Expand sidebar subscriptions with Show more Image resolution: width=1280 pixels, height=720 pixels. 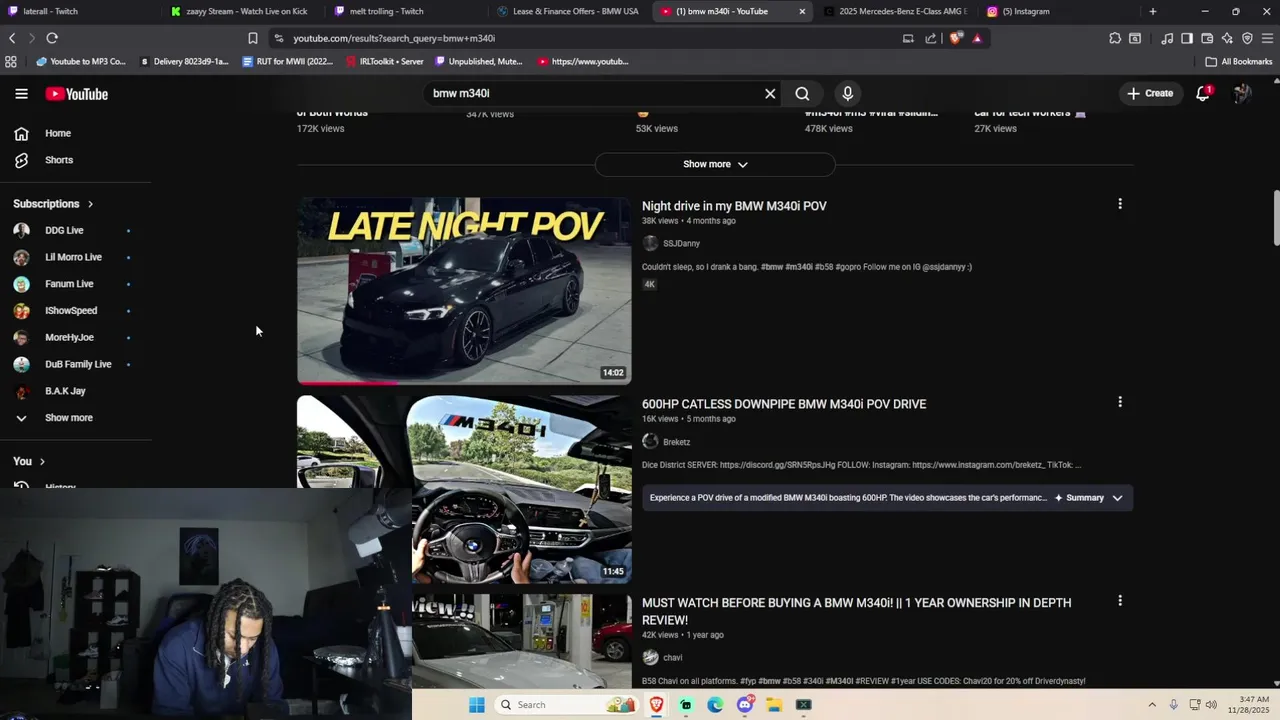68,418
